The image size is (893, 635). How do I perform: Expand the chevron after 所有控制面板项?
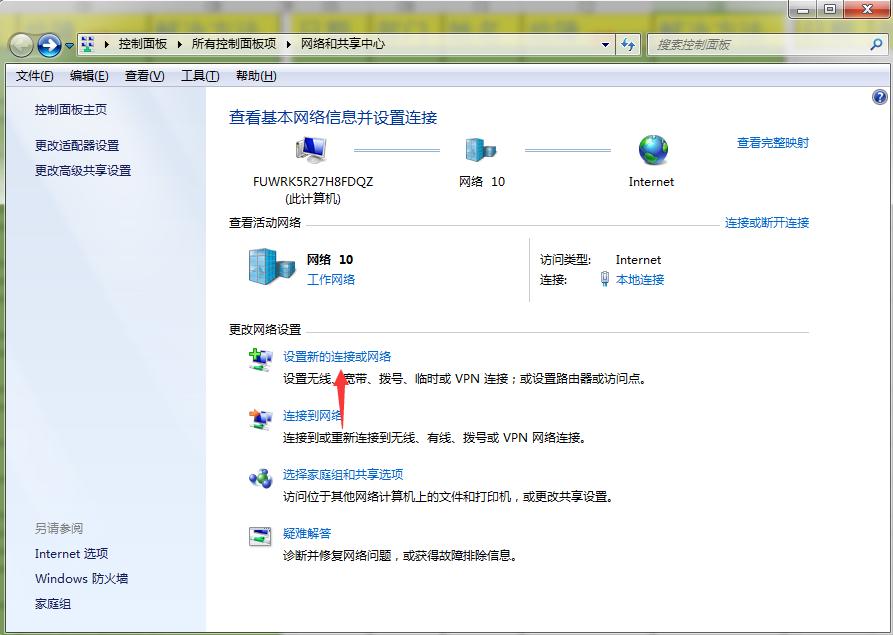click(290, 44)
